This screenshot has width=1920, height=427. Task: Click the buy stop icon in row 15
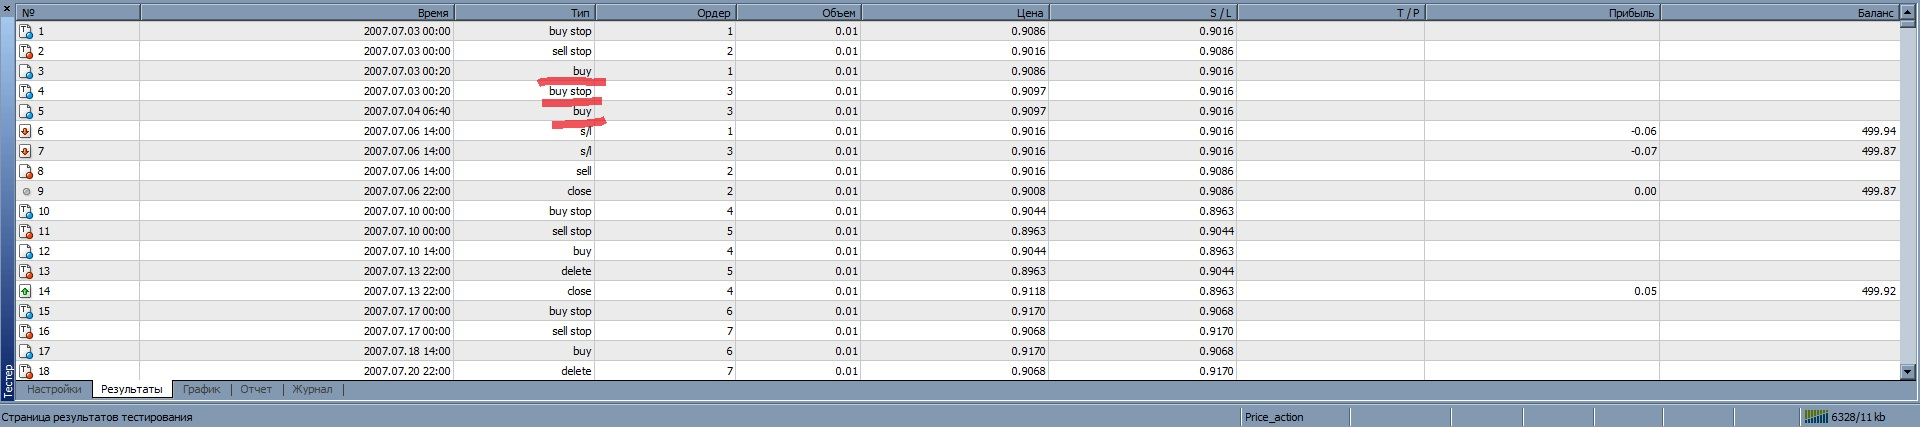pos(26,311)
